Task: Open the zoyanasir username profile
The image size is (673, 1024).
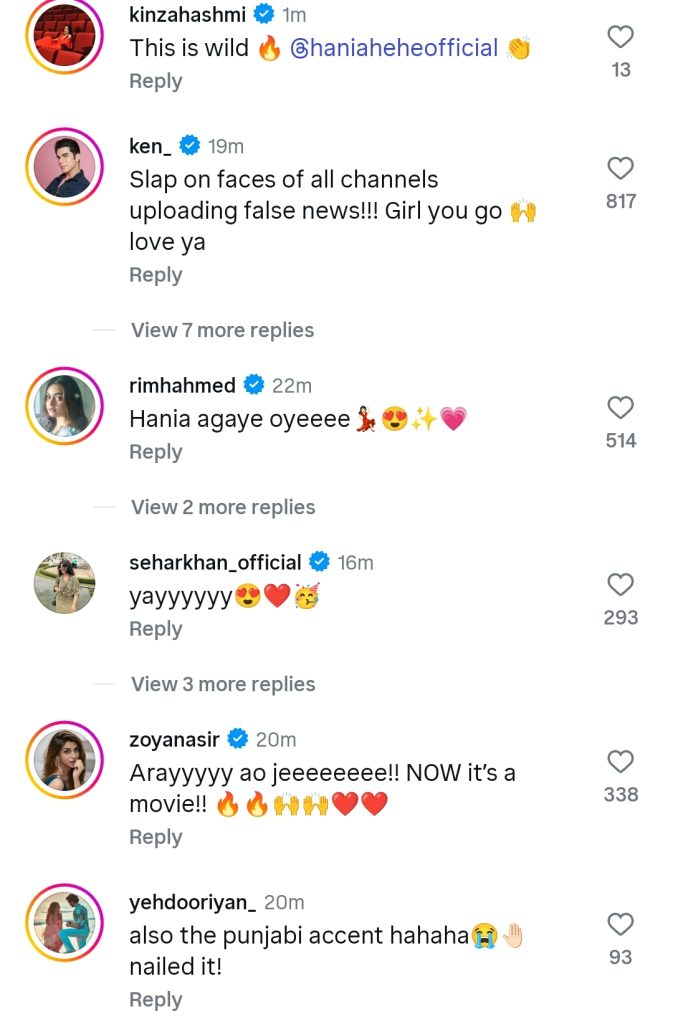Action: (174, 739)
